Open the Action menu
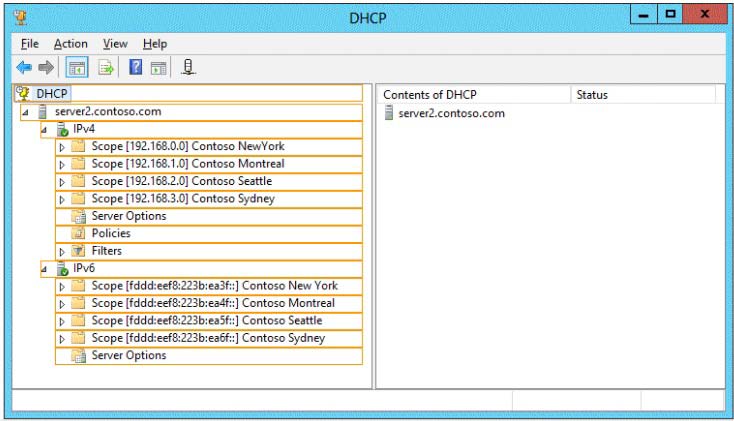The width and height of the screenshot is (734, 421). click(x=71, y=44)
